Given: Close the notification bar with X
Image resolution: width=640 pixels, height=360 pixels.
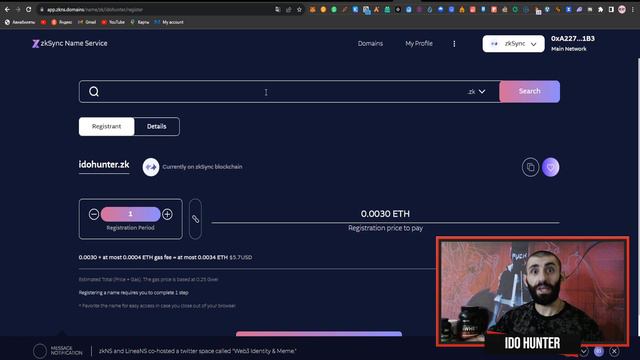Looking at the screenshot, I should click(614, 351).
